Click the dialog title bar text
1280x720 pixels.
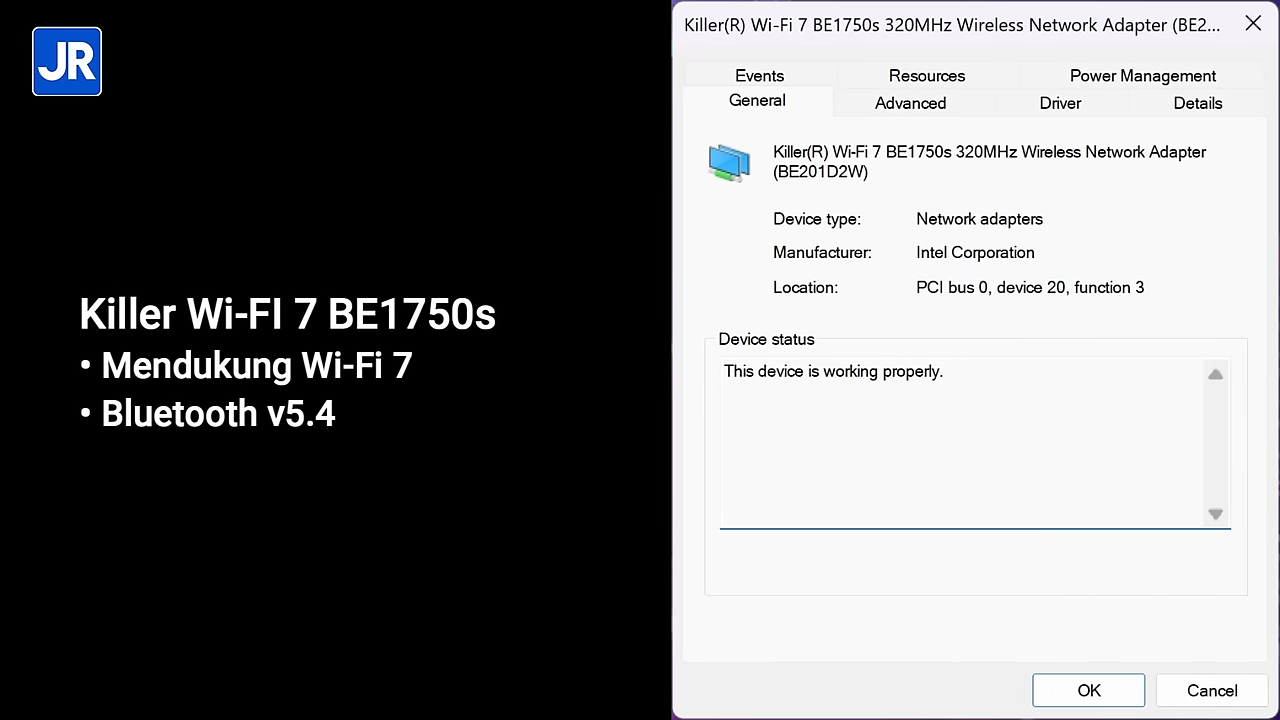(x=950, y=25)
